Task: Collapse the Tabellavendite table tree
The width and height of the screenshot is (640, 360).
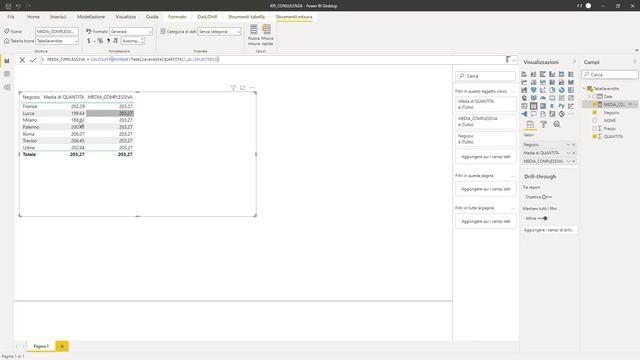Action: (x=584, y=89)
